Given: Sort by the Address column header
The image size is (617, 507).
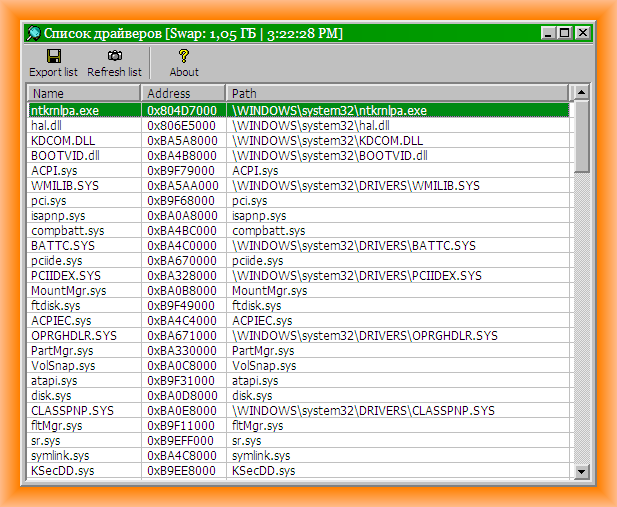Looking at the screenshot, I should [183, 93].
